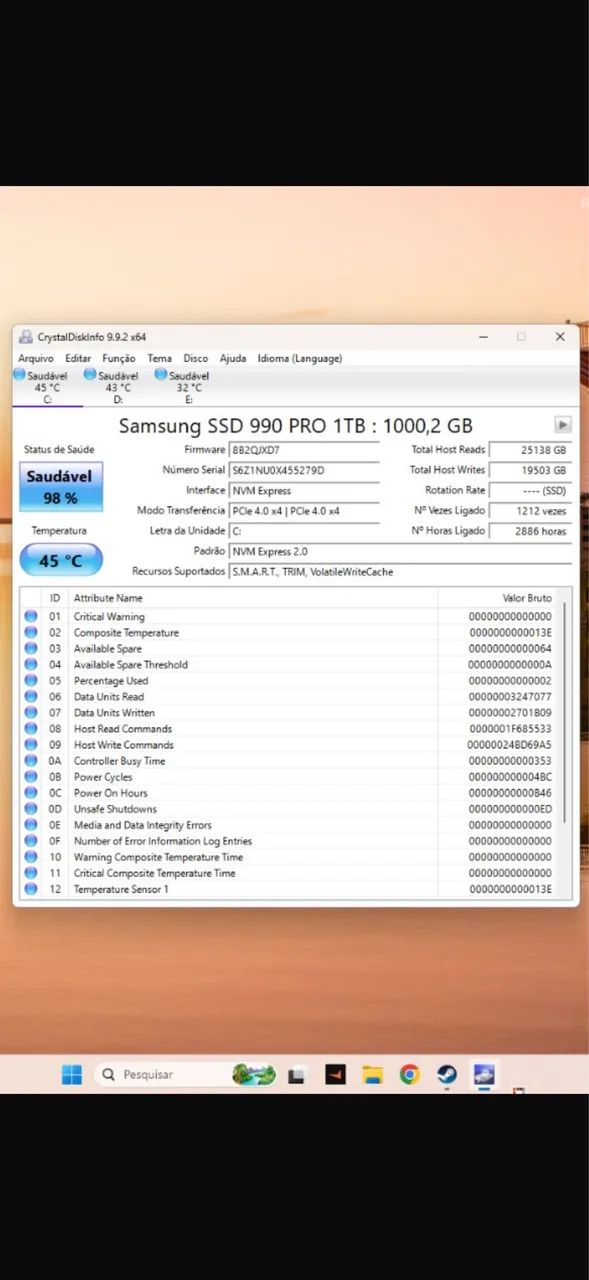Viewport: 589px width, 1280px height.
Task: Open the Windows Start menu
Action: 72,1075
